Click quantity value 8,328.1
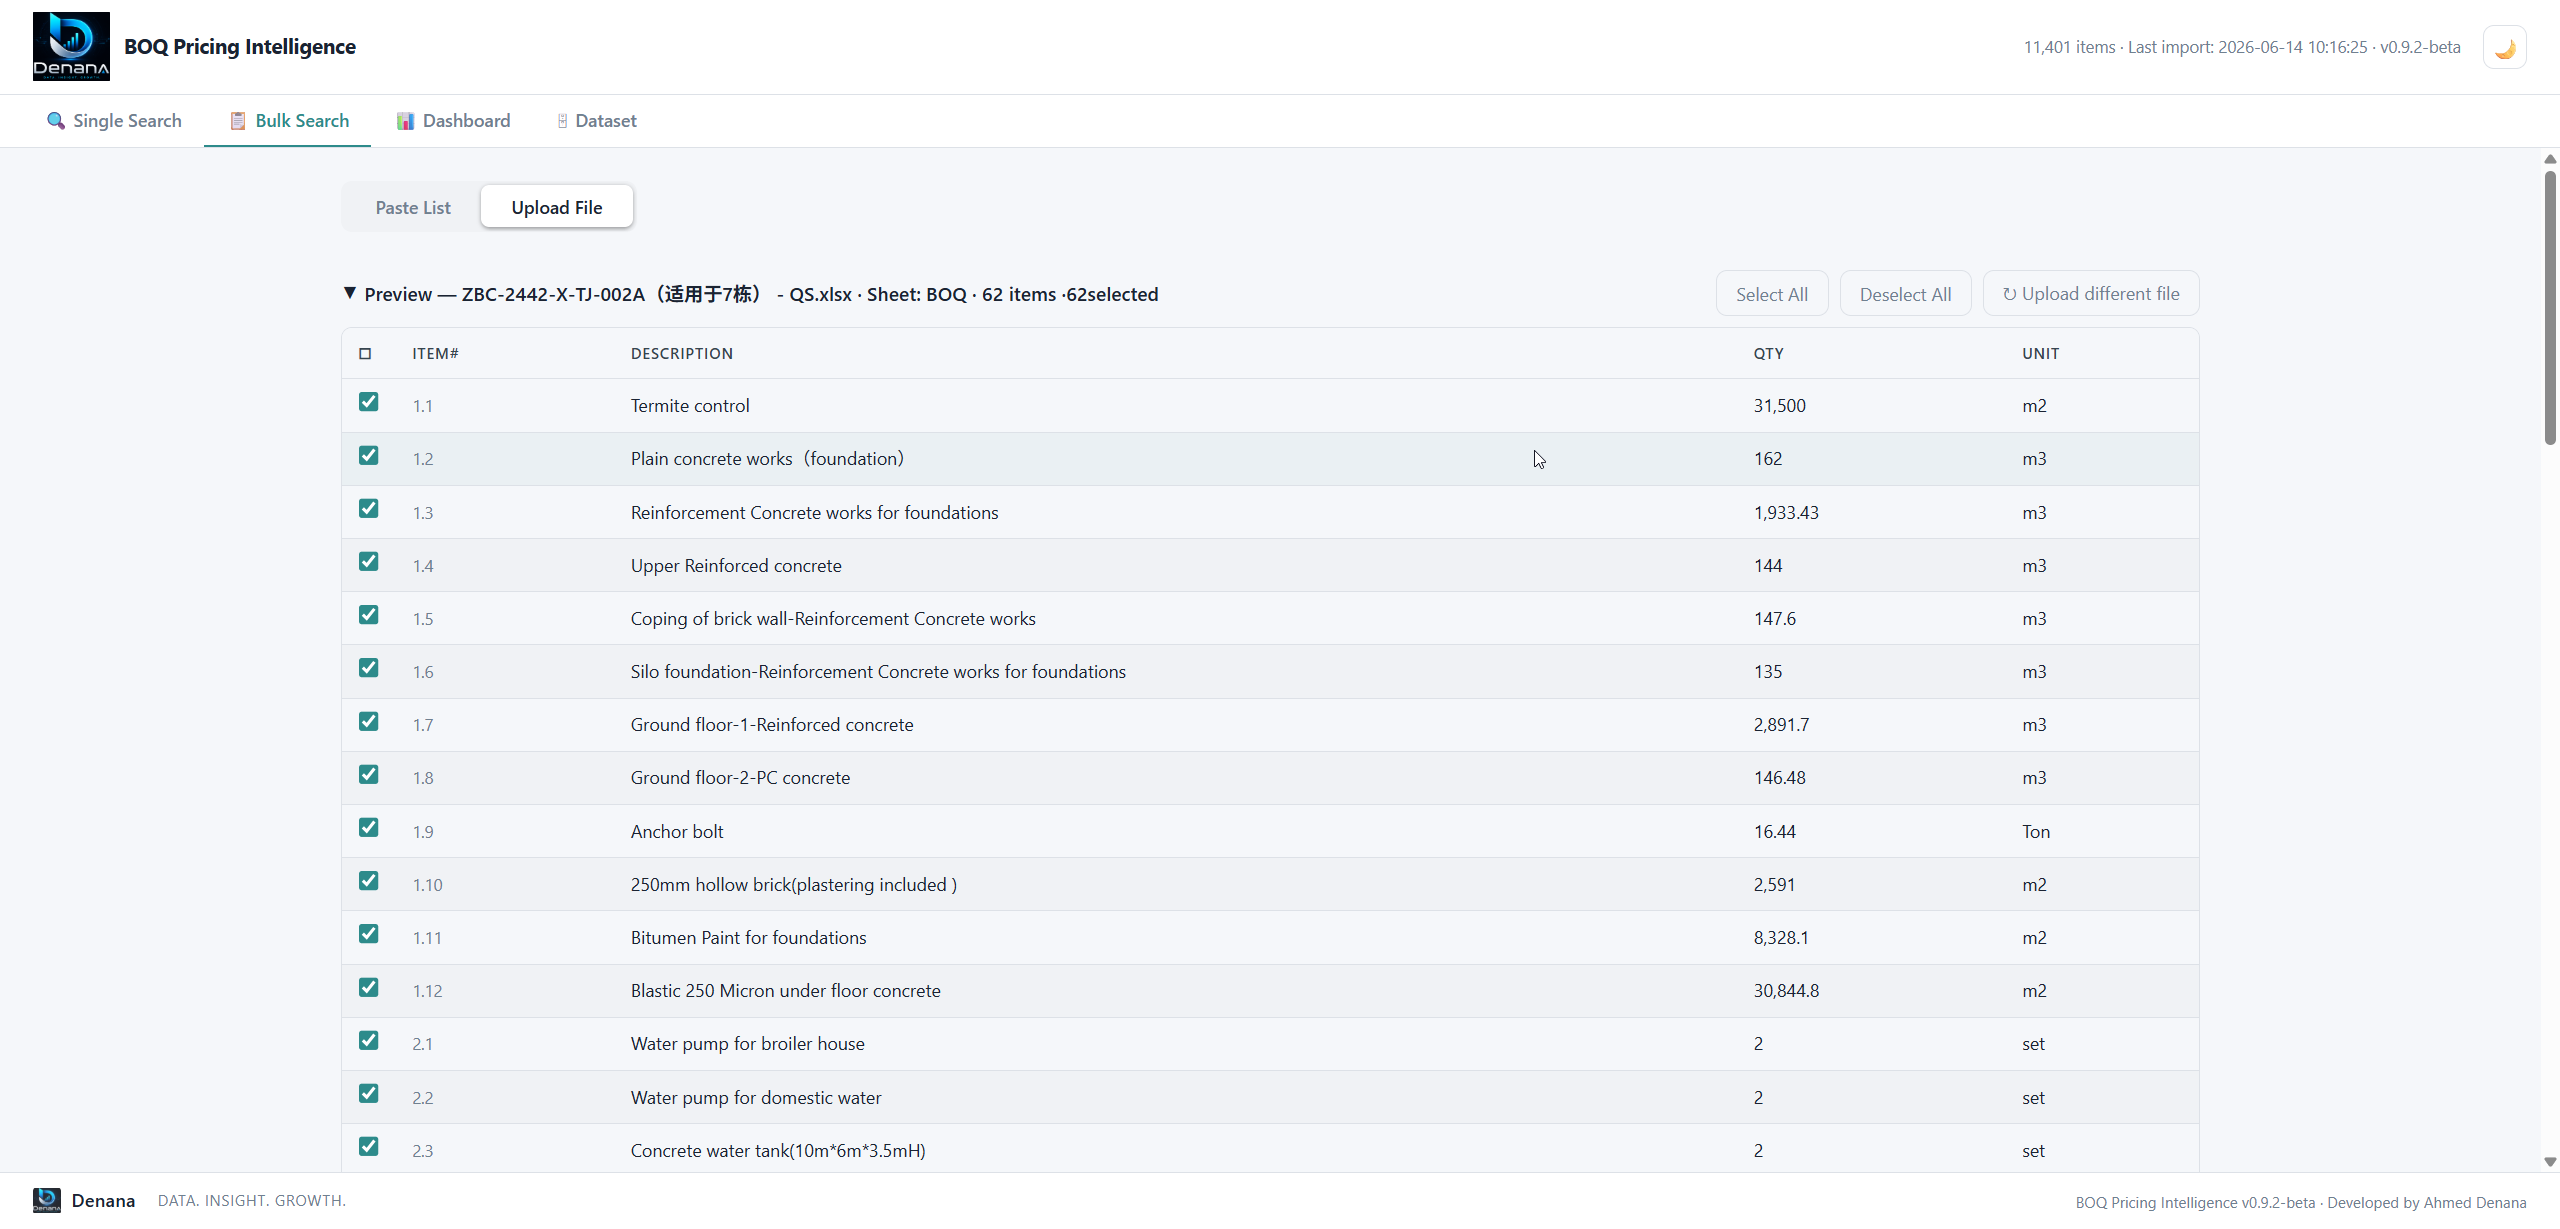 pos(1781,938)
